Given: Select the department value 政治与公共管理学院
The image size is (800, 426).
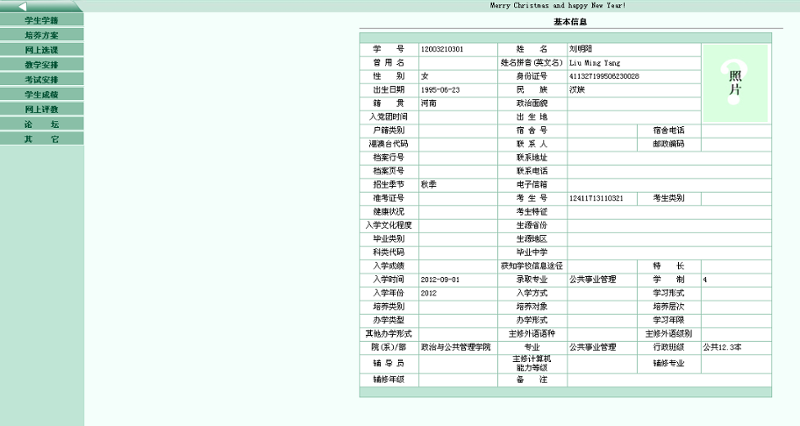Looking at the screenshot, I should click(x=456, y=347).
